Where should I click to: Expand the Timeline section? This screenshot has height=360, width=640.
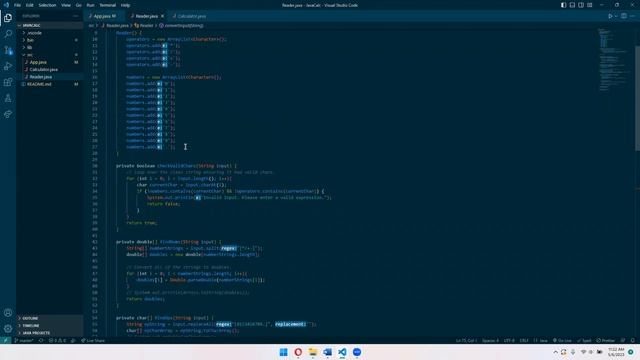coord(50,325)
